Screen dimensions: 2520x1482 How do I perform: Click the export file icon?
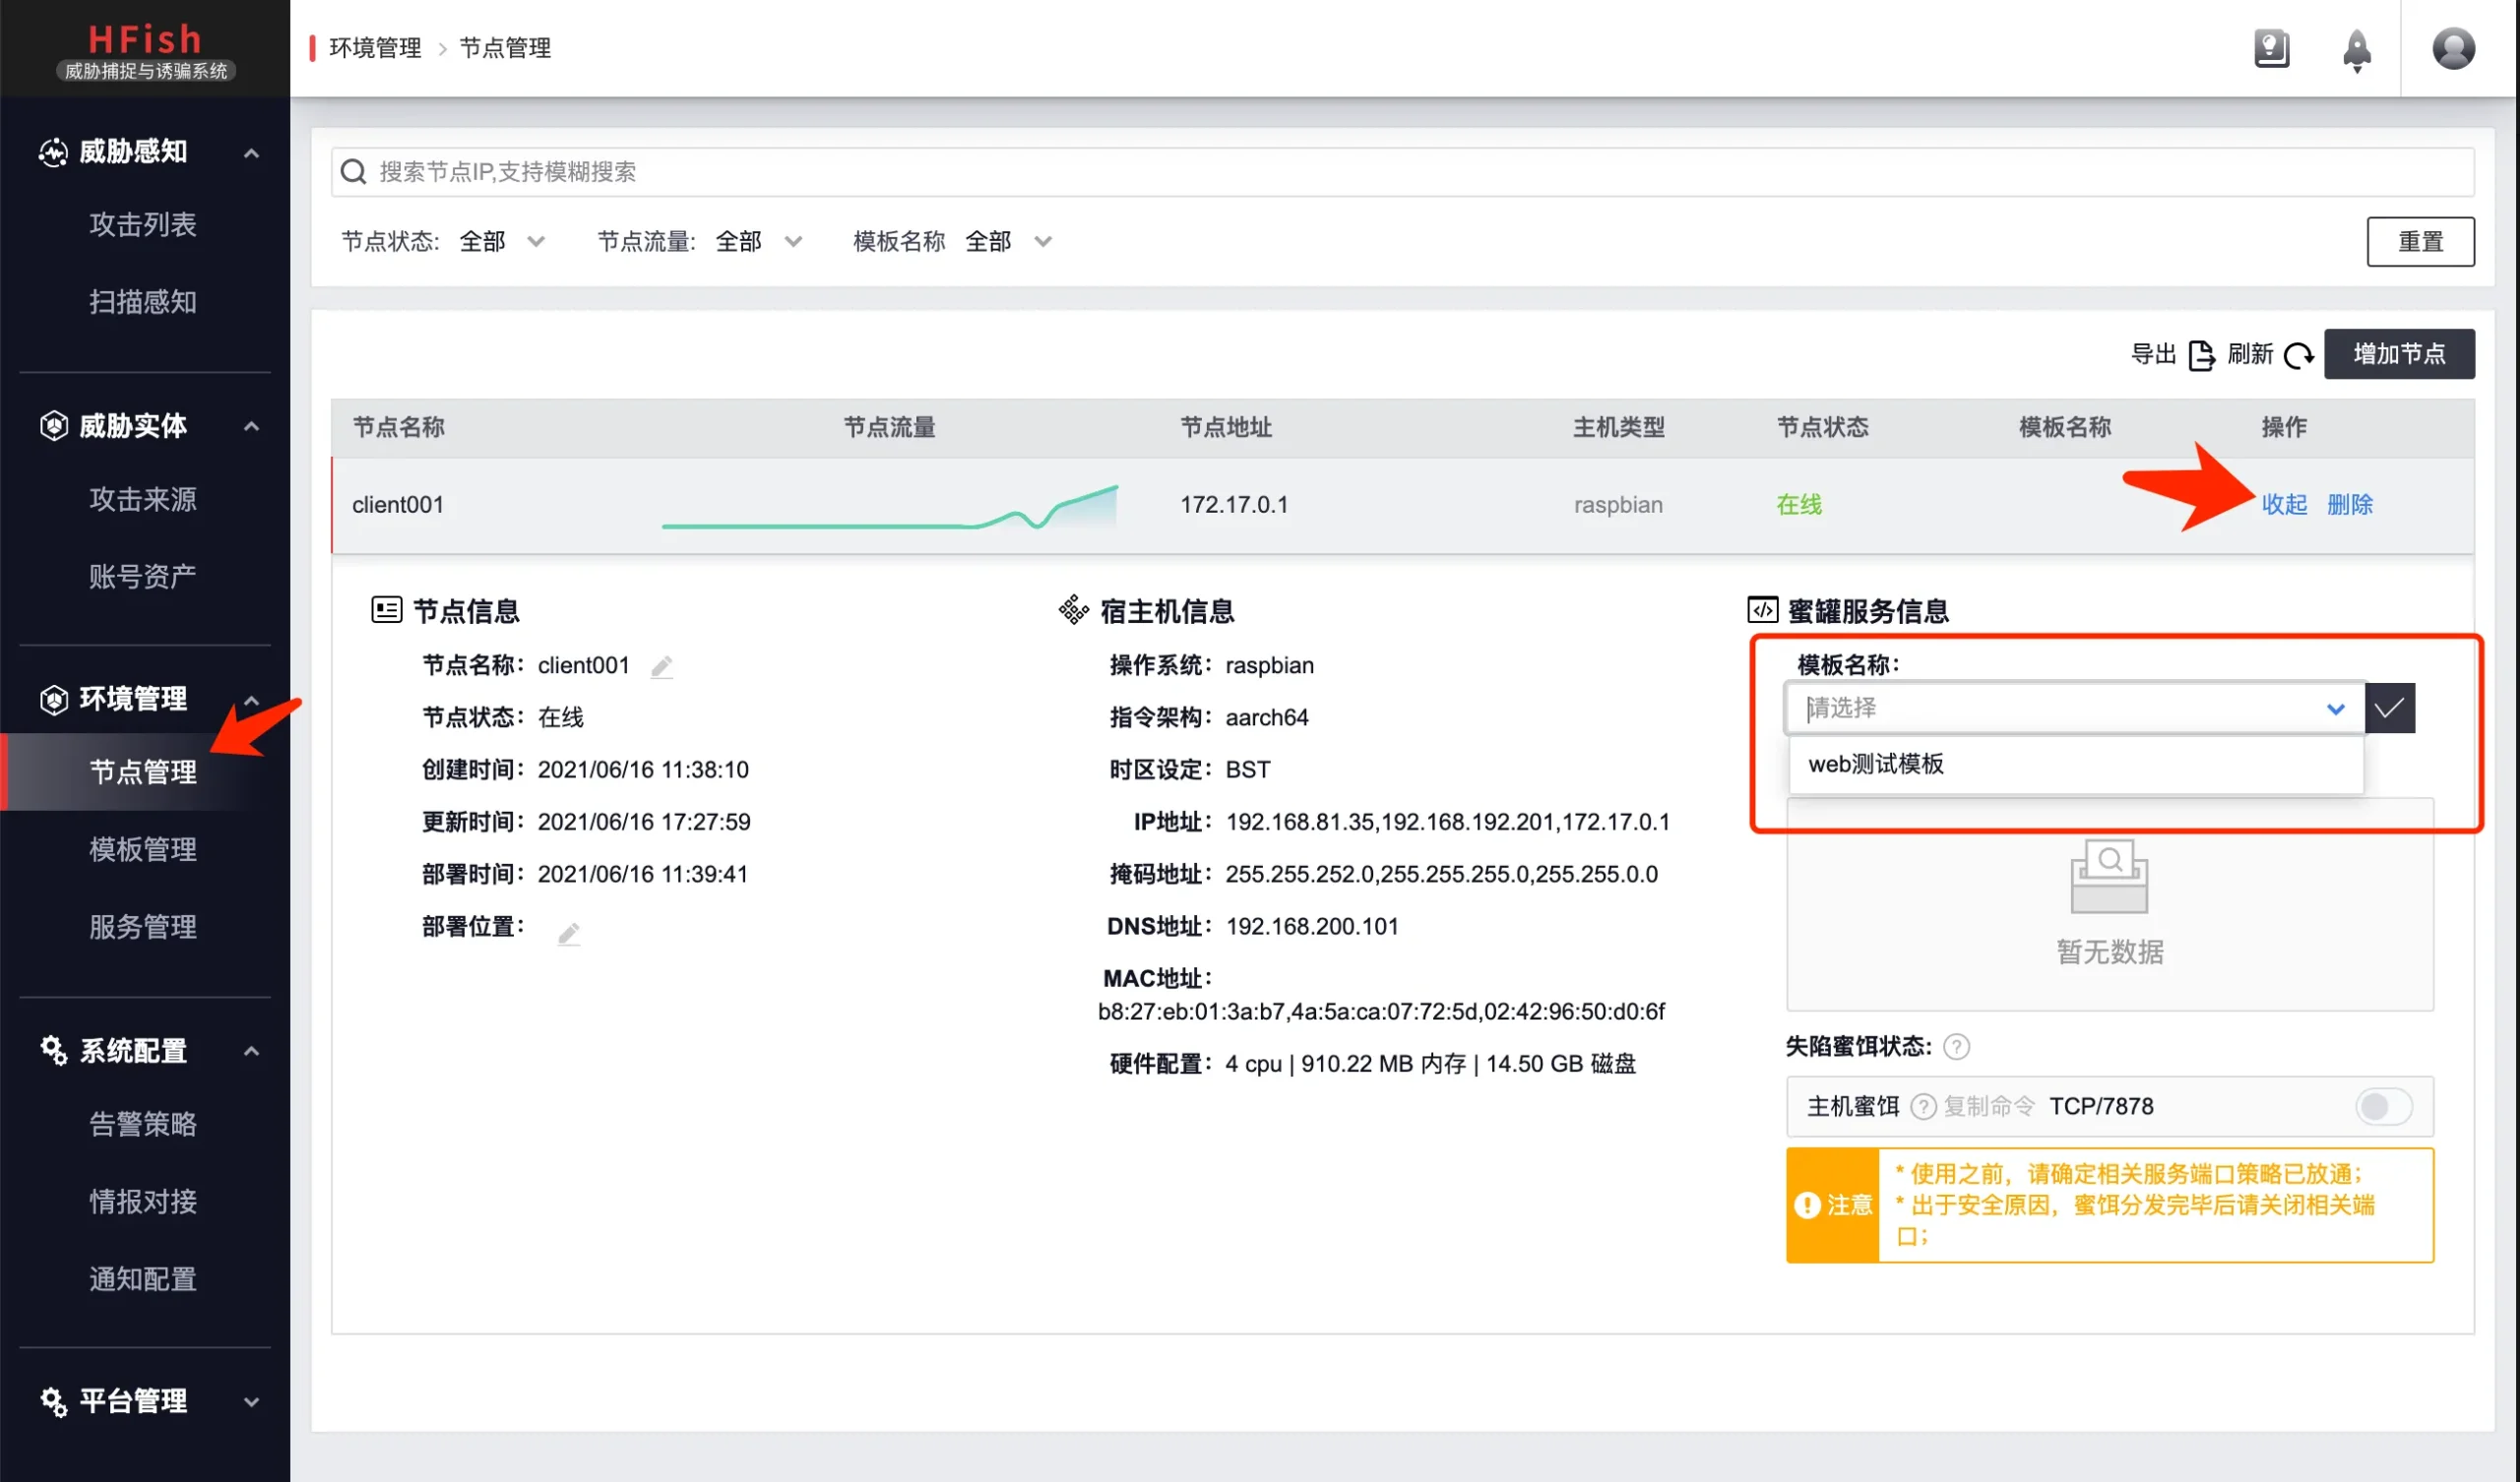2201,355
